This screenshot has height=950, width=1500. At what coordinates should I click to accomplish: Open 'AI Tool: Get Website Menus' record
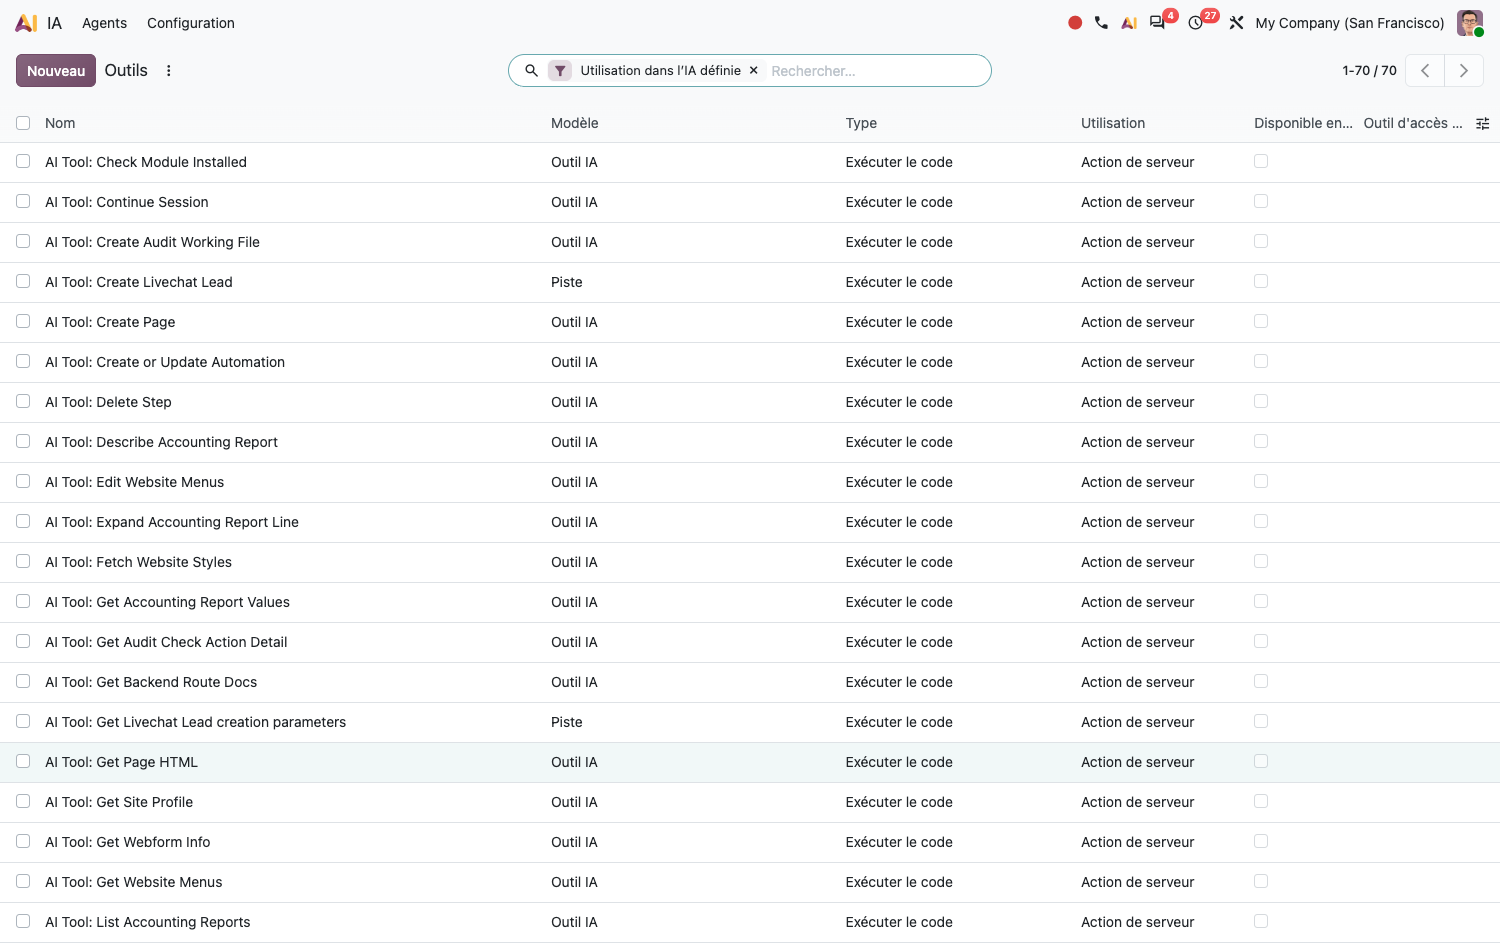[134, 882]
